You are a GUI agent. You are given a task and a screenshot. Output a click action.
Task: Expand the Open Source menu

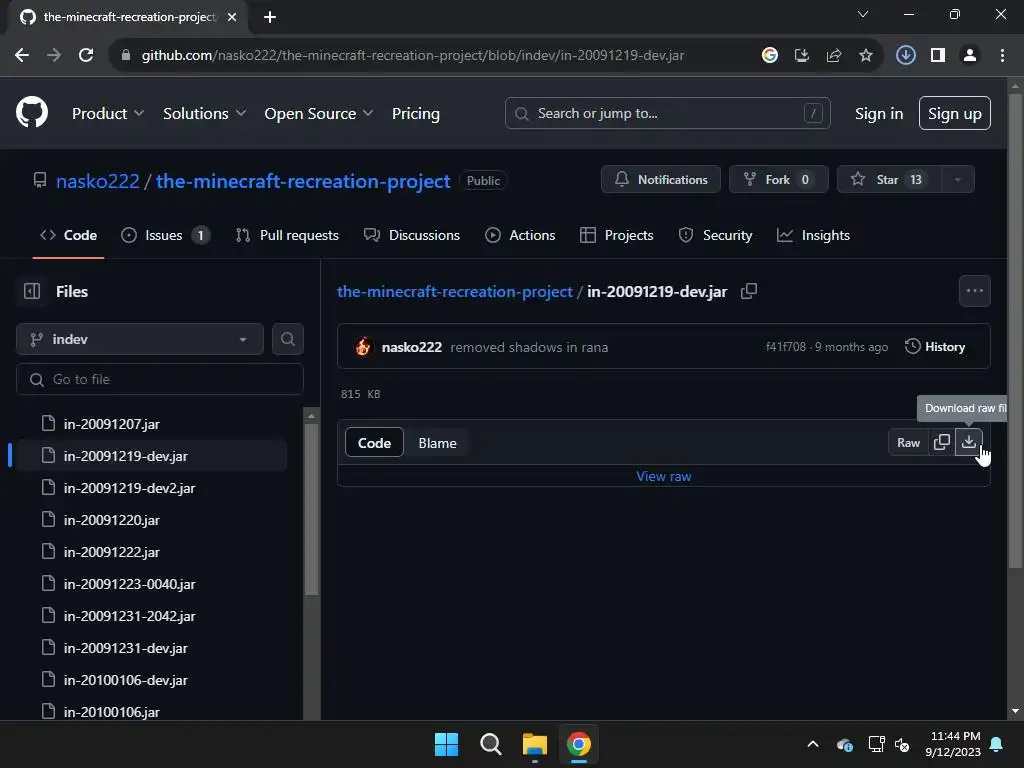coord(319,113)
